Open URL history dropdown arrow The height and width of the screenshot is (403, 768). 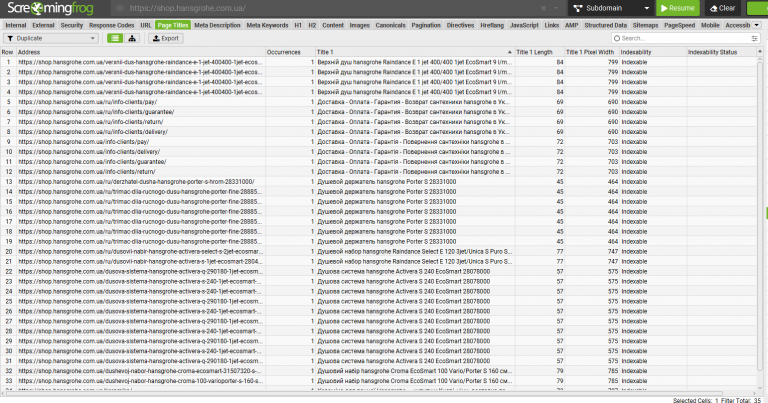556,8
